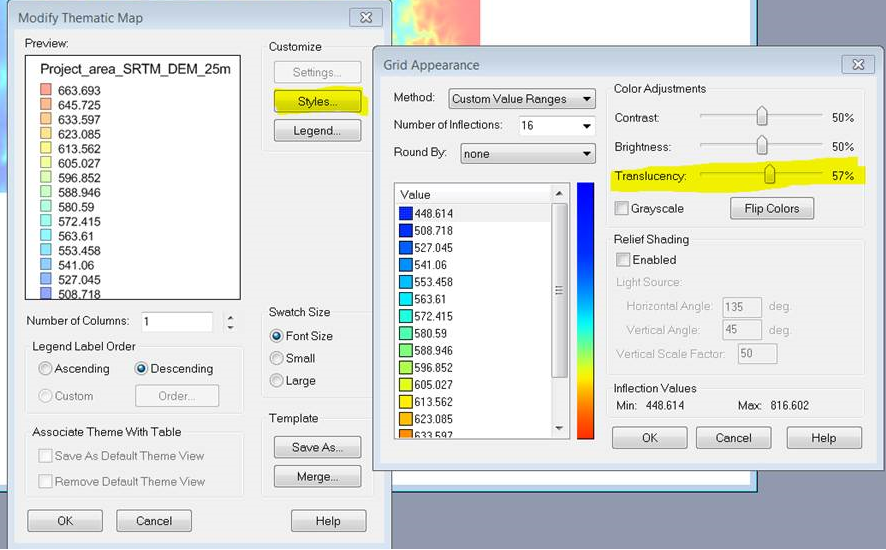Open Help in Grid Appearance dialog
This screenshot has height=550, width=886.
(824, 438)
